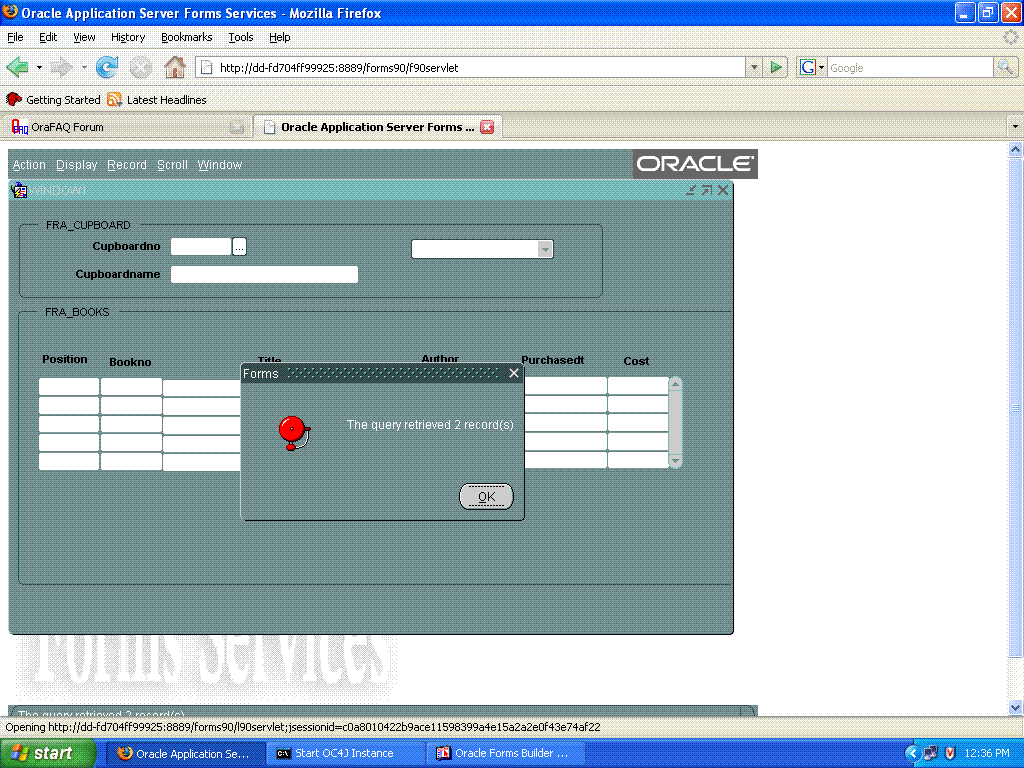Open the Bookmarks menu
The image size is (1024, 768).
click(186, 37)
